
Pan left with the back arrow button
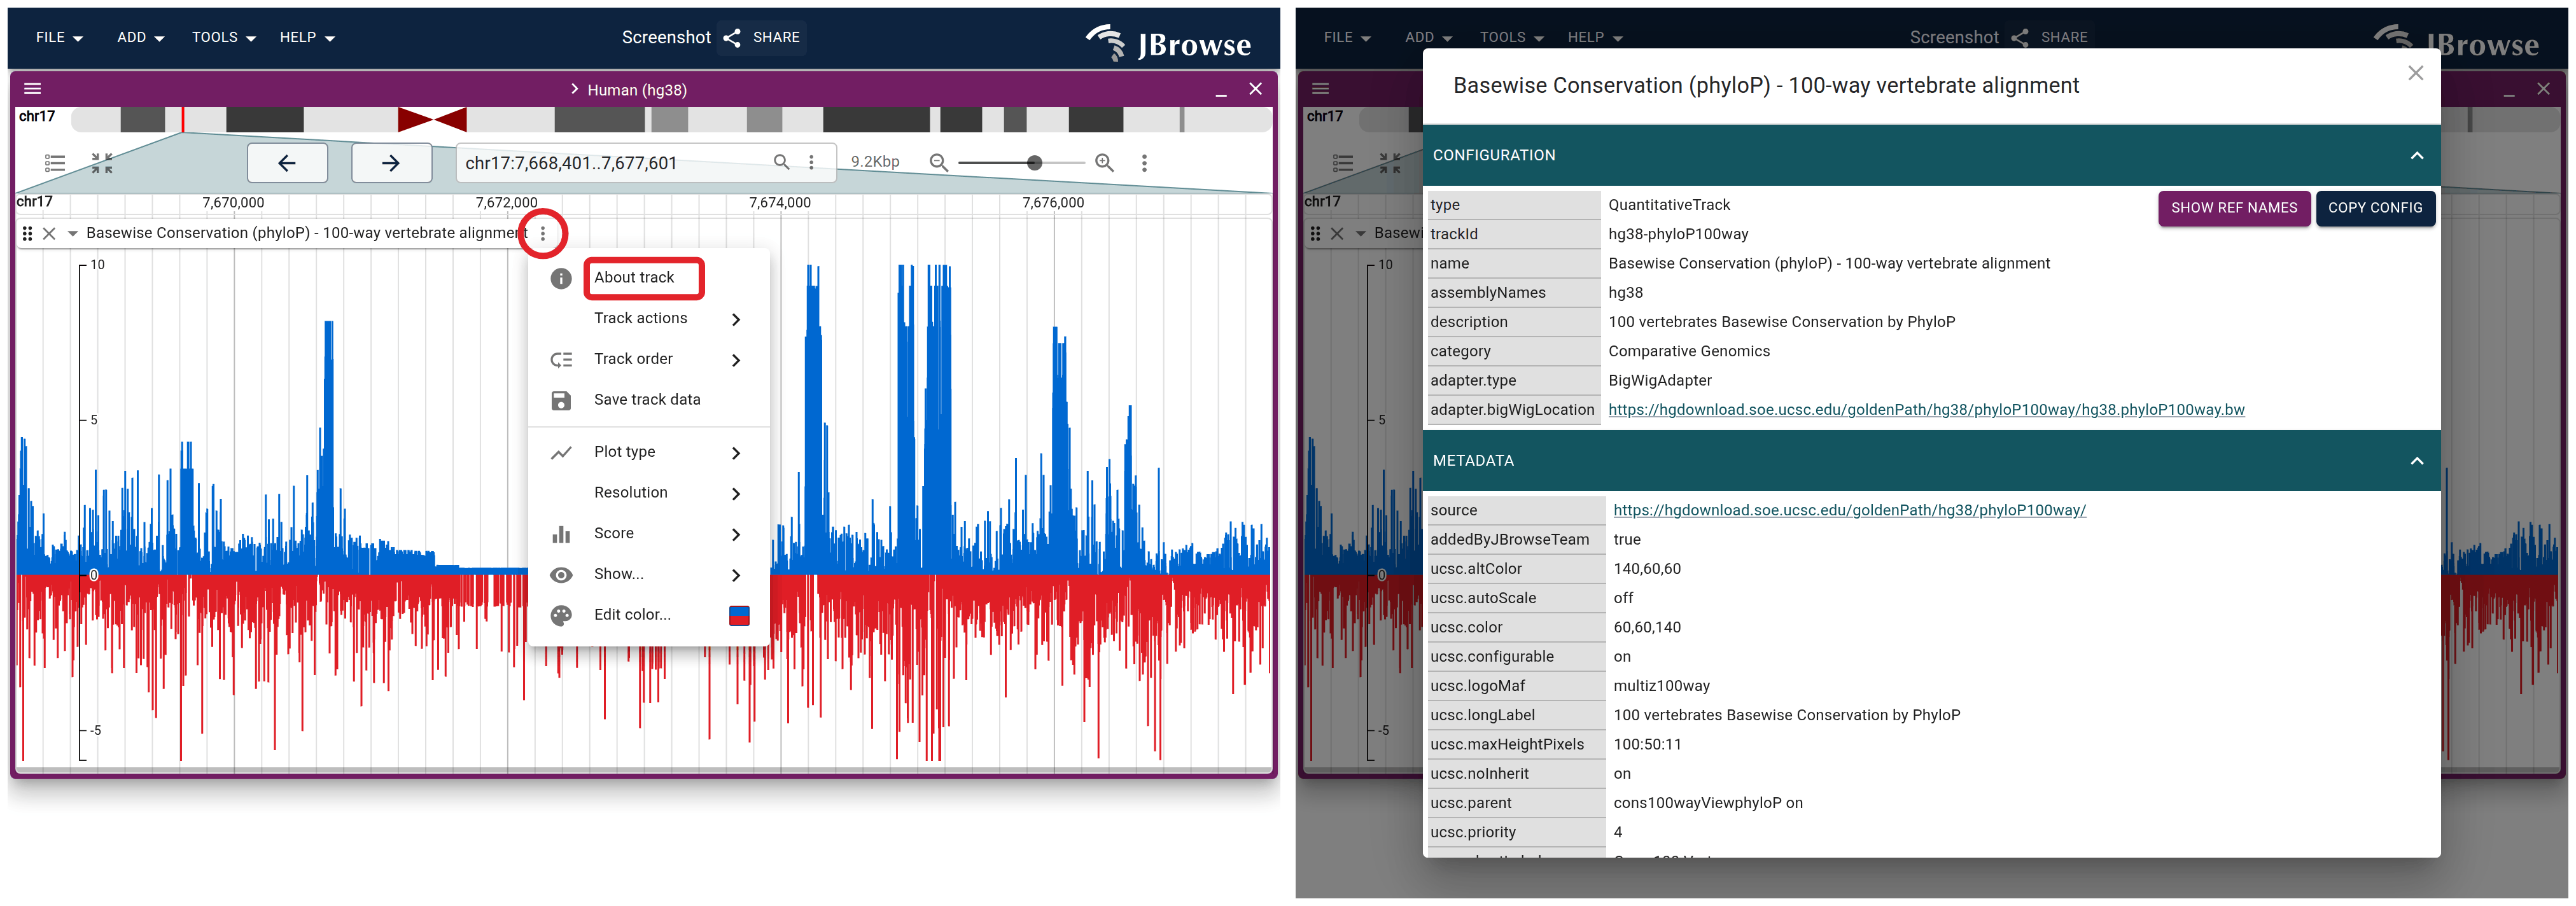pos(287,163)
